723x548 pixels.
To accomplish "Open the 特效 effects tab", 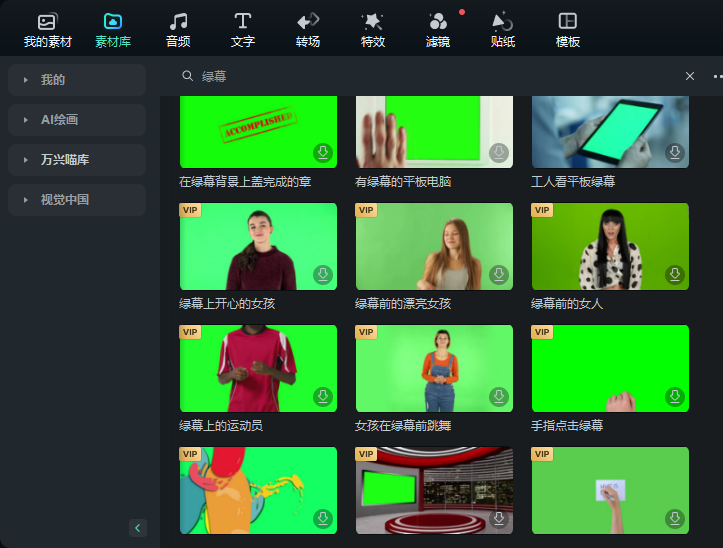I will tap(373, 30).
